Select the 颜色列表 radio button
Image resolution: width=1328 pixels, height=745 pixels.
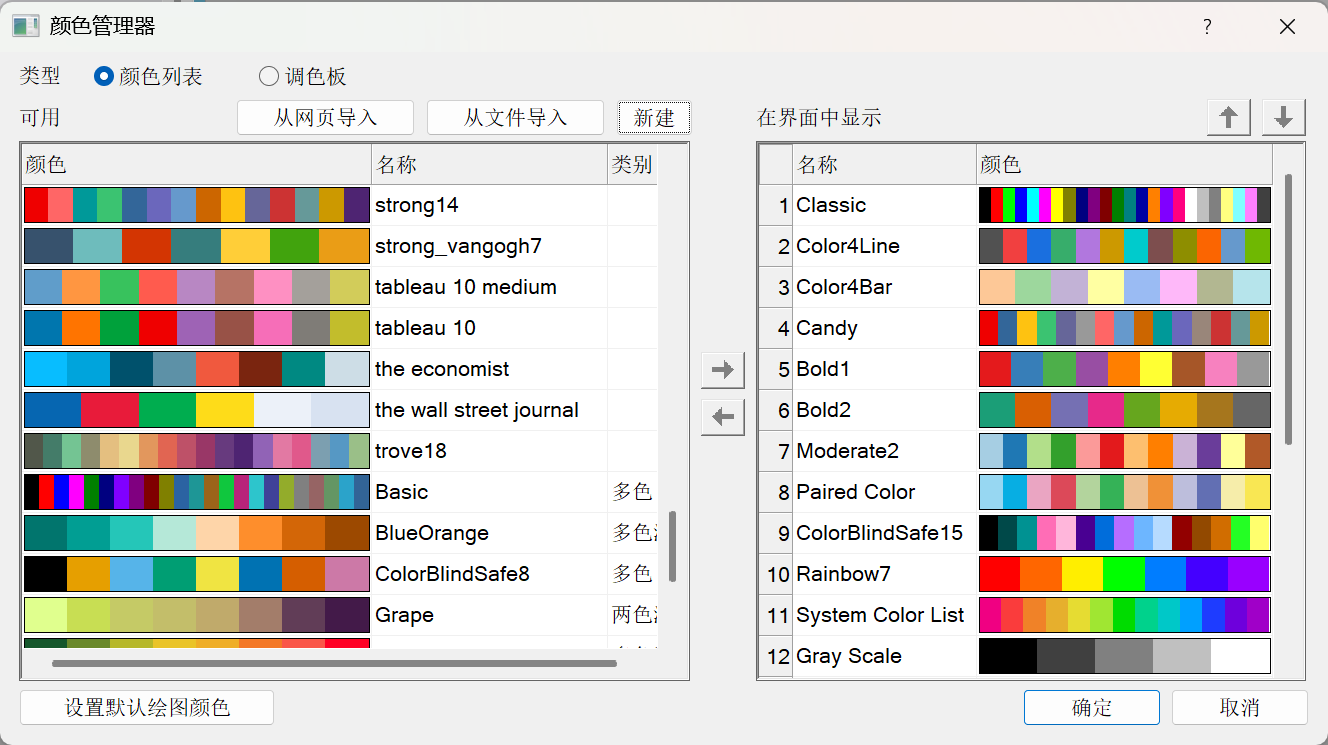pos(104,76)
